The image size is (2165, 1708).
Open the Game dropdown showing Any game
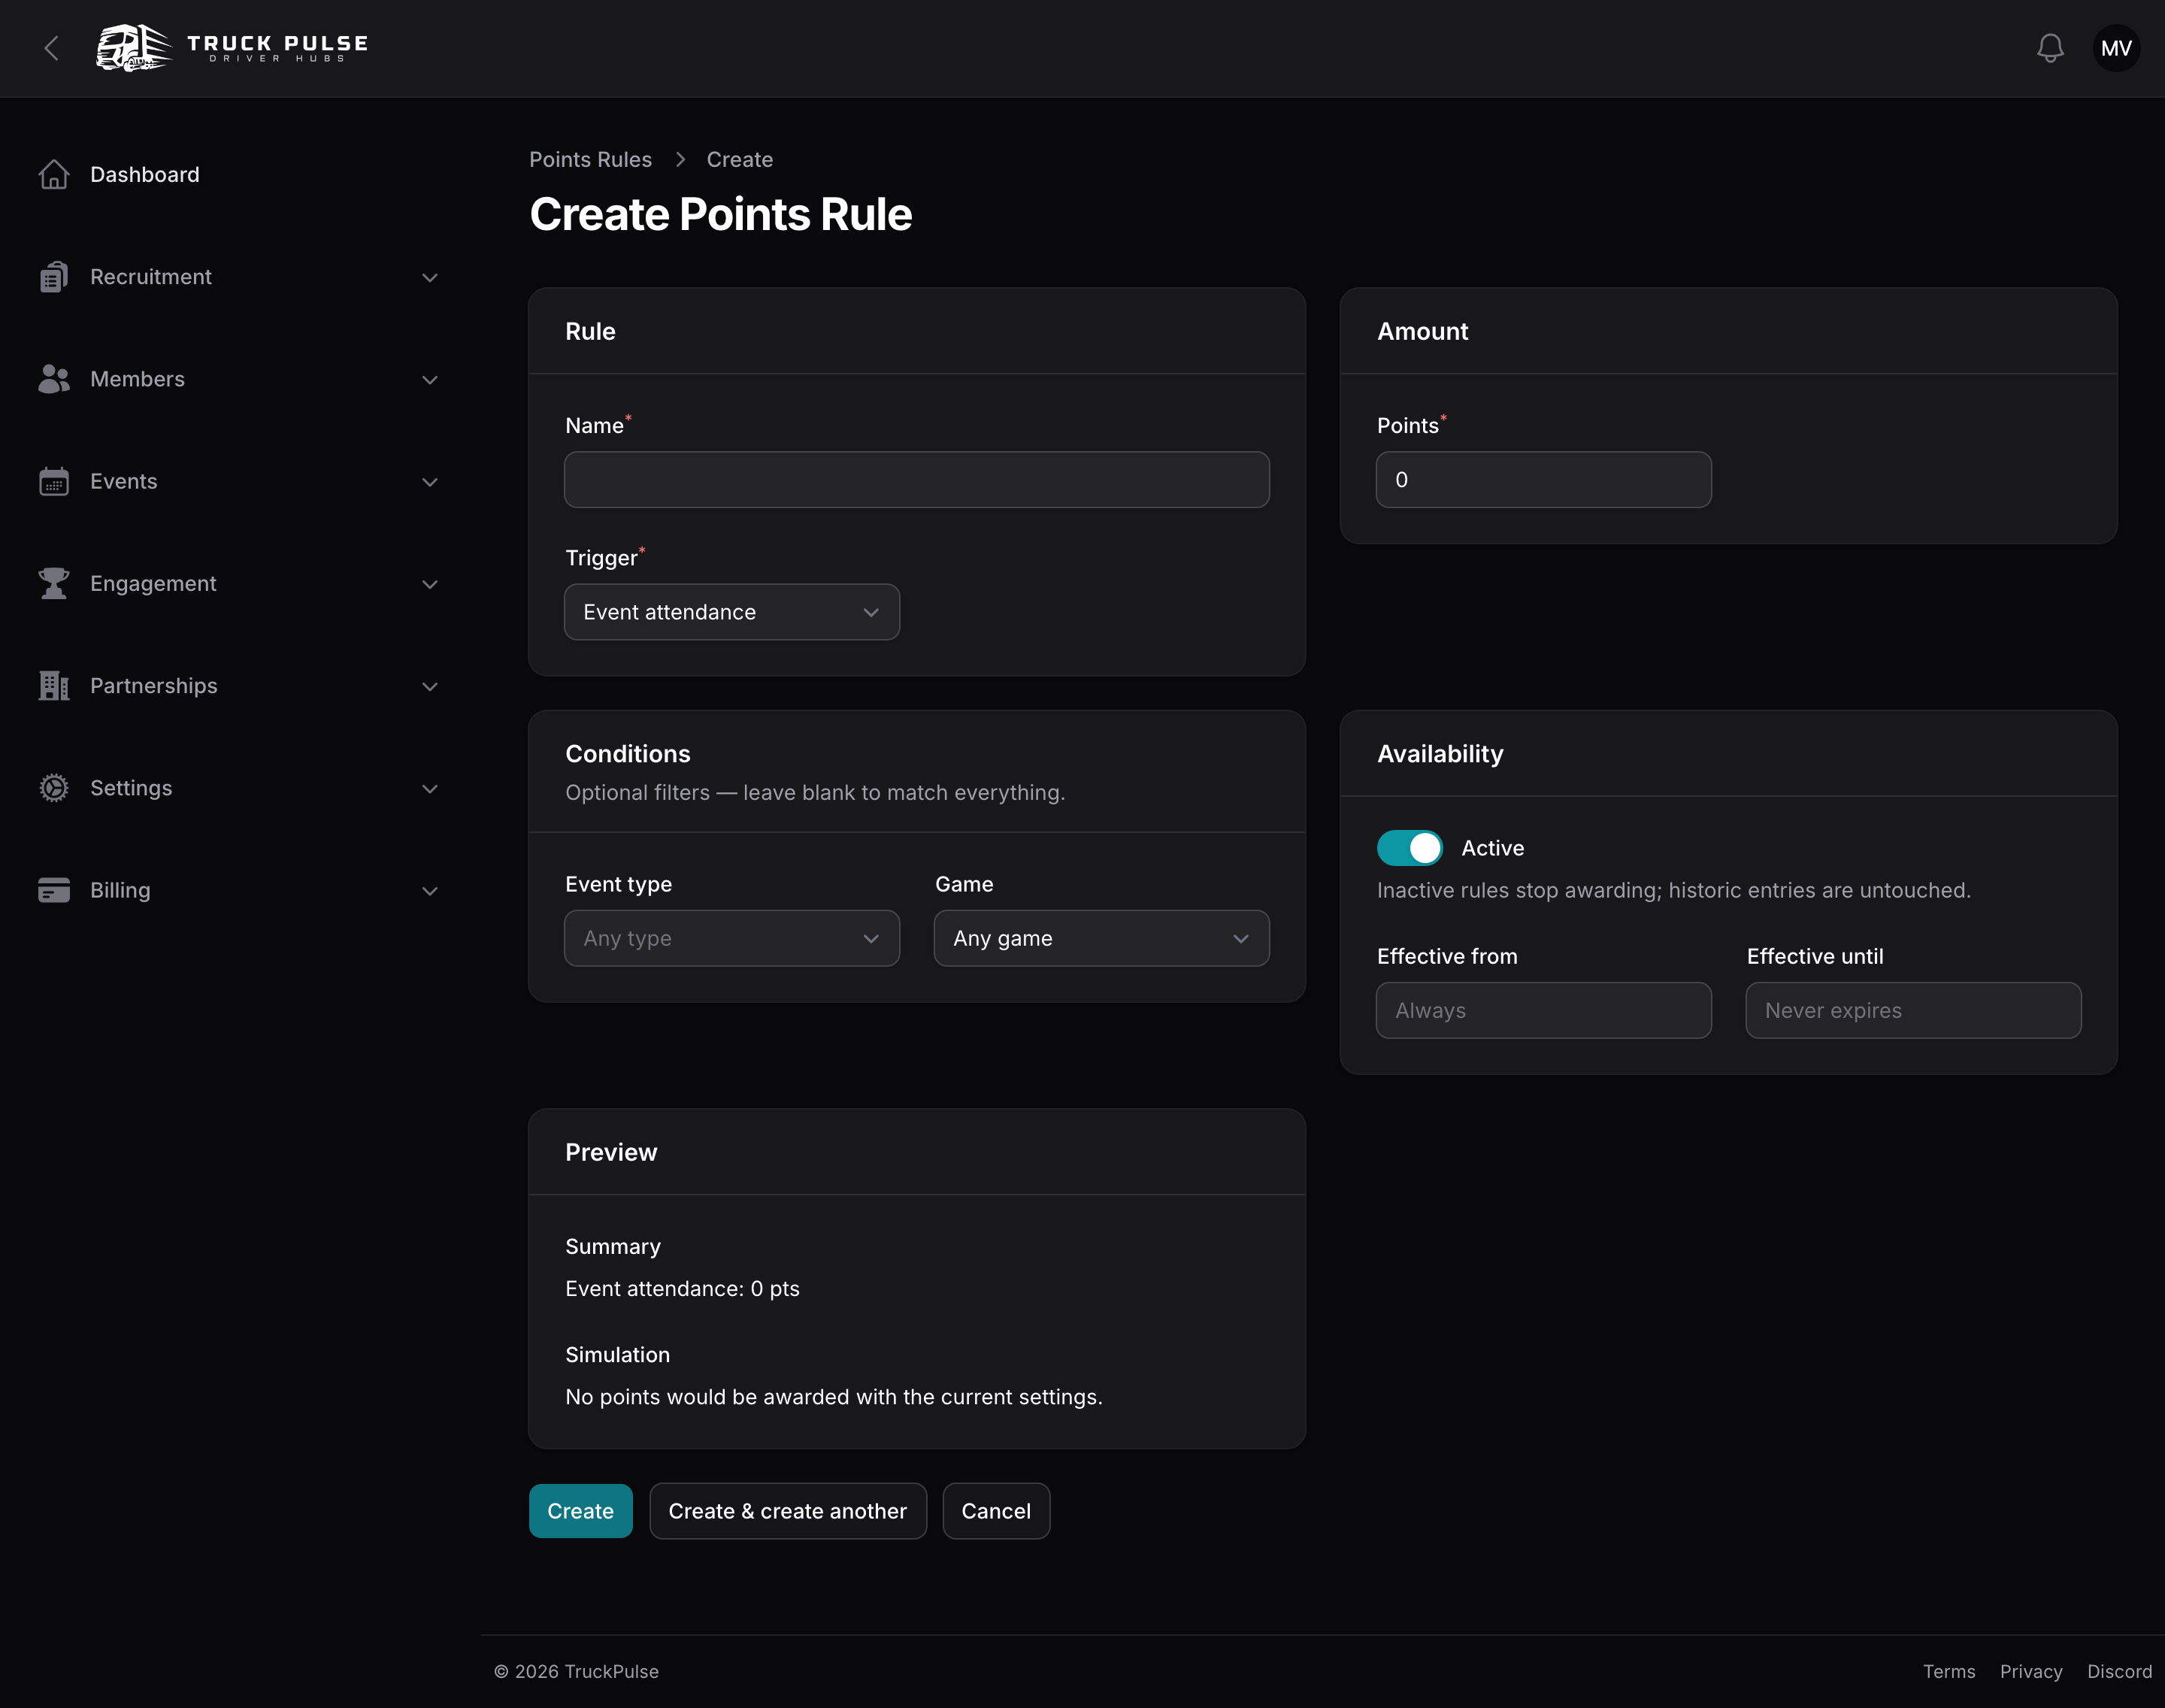(x=1101, y=938)
